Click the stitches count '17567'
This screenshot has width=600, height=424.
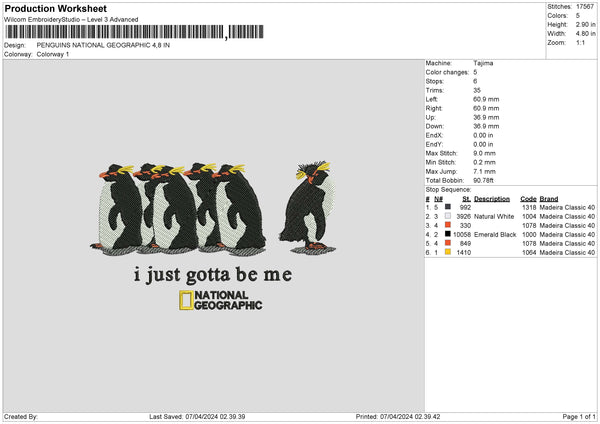pyautogui.click(x=585, y=7)
